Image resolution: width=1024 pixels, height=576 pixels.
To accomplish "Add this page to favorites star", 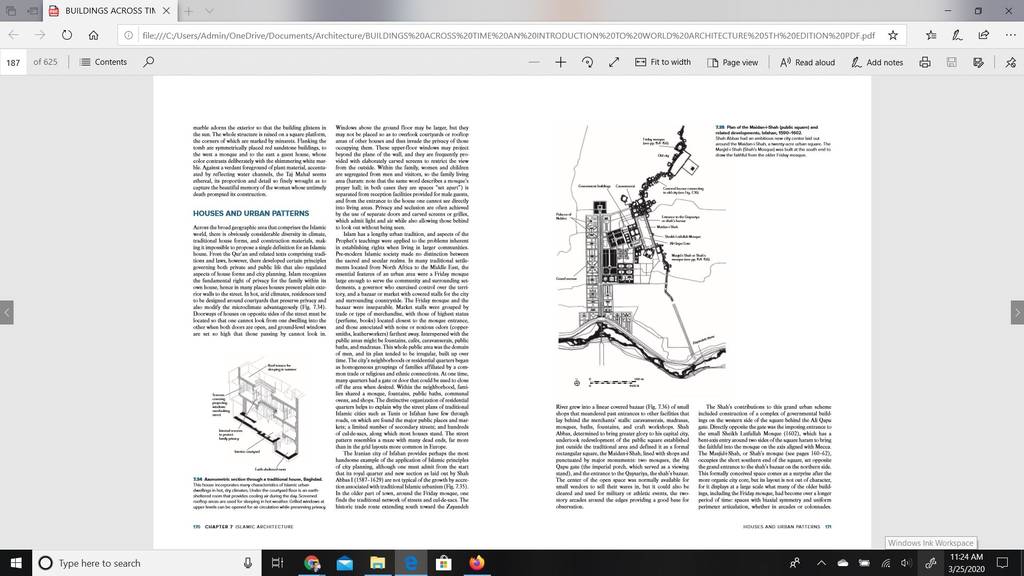I will 893,35.
